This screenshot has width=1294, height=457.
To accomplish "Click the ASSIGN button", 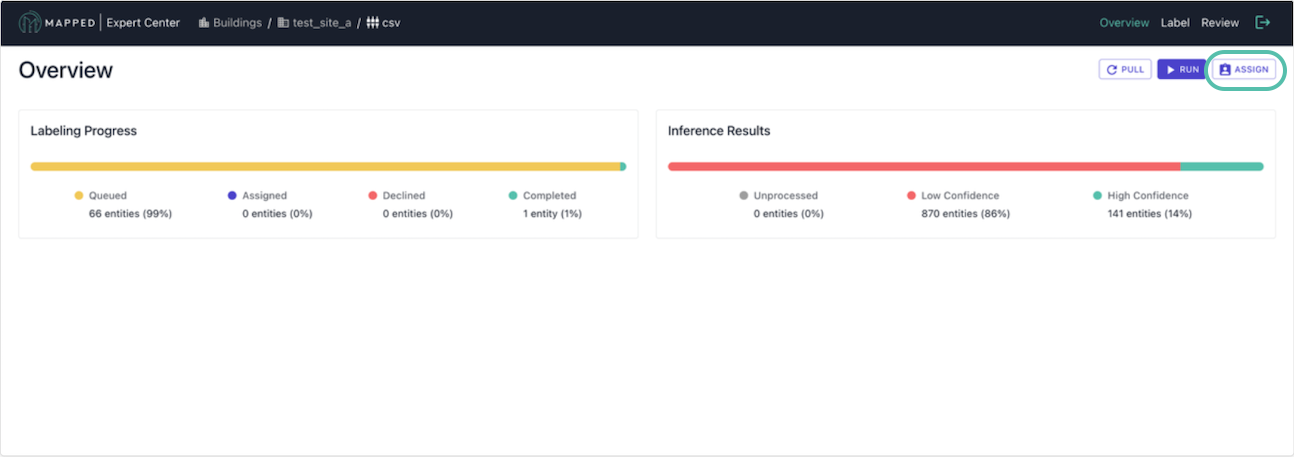I will [x=1244, y=69].
